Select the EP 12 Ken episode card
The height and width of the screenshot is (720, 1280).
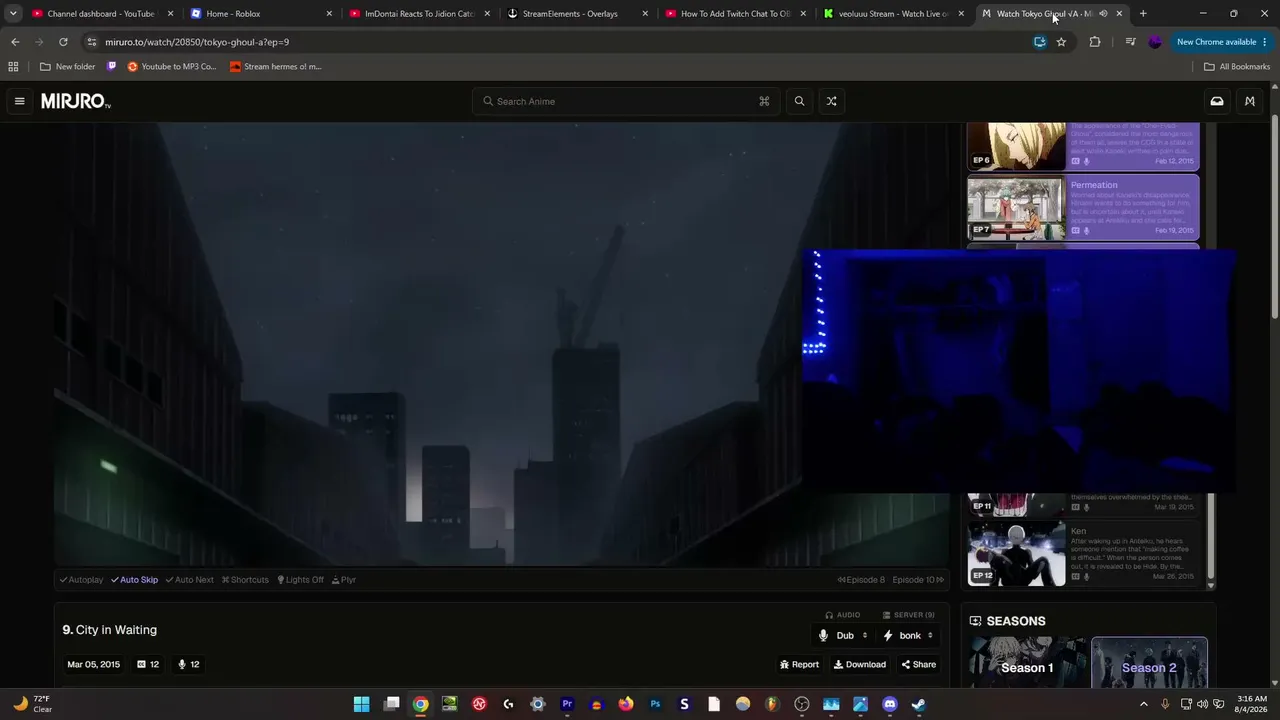point(1083,553)
